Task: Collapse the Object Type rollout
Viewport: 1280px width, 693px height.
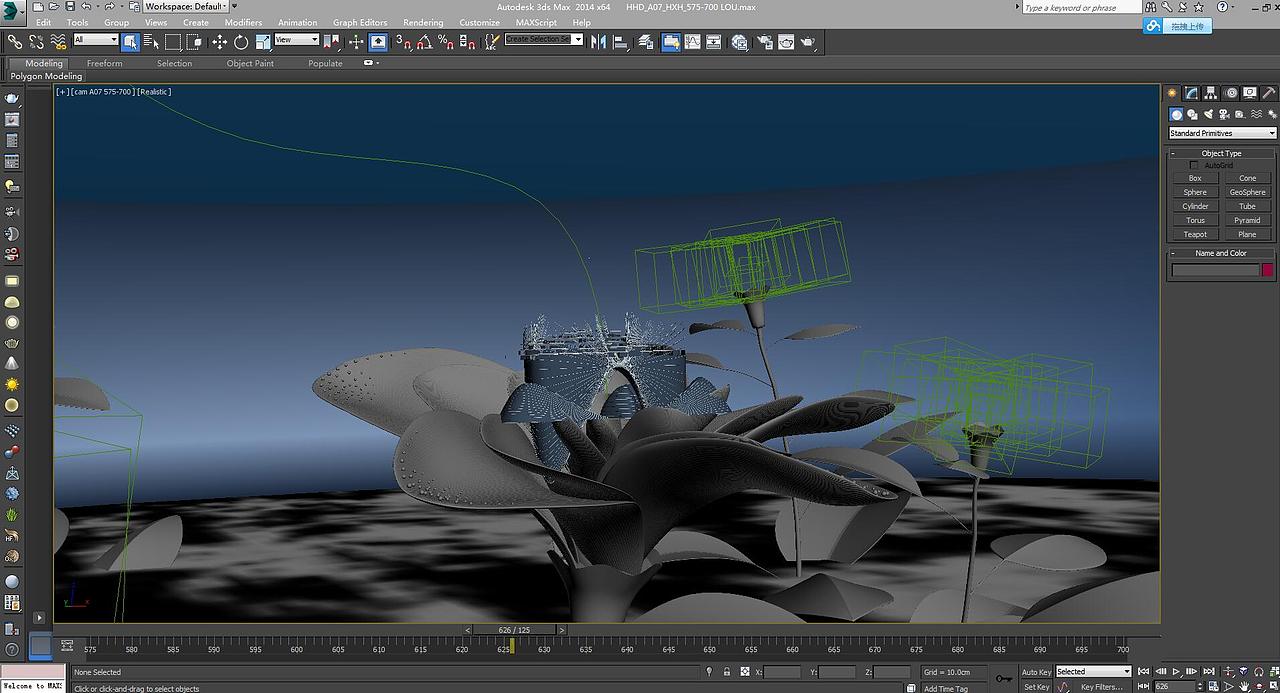Action: (1221, 153)
